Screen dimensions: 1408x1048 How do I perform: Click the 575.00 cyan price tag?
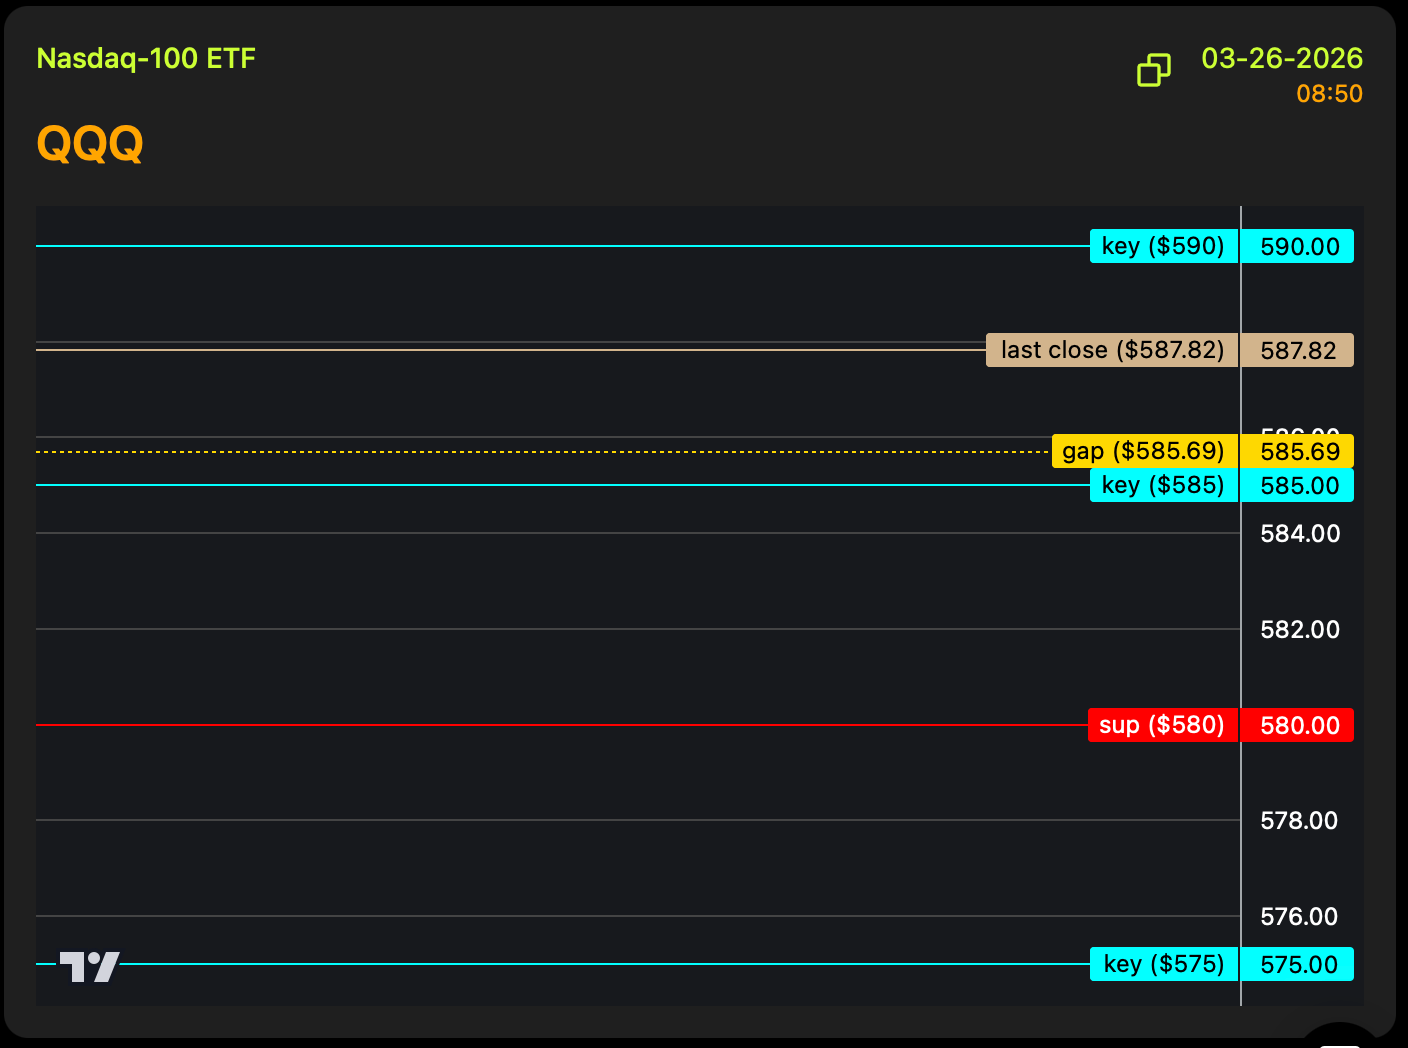tap(1298, 964)
